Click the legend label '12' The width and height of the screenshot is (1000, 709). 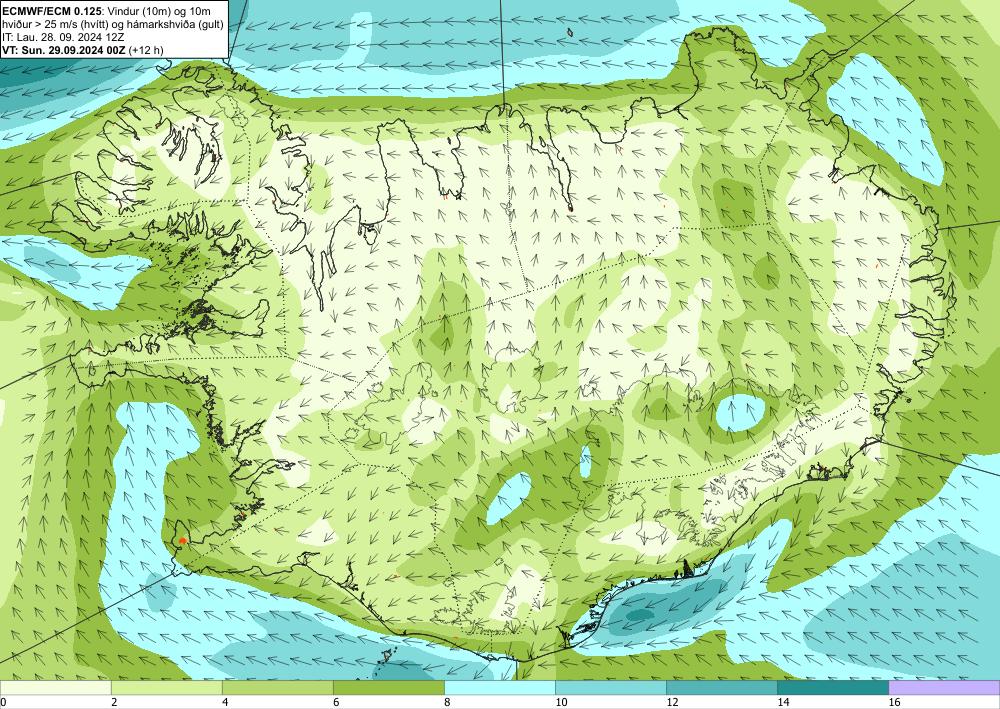click(672, 702)
